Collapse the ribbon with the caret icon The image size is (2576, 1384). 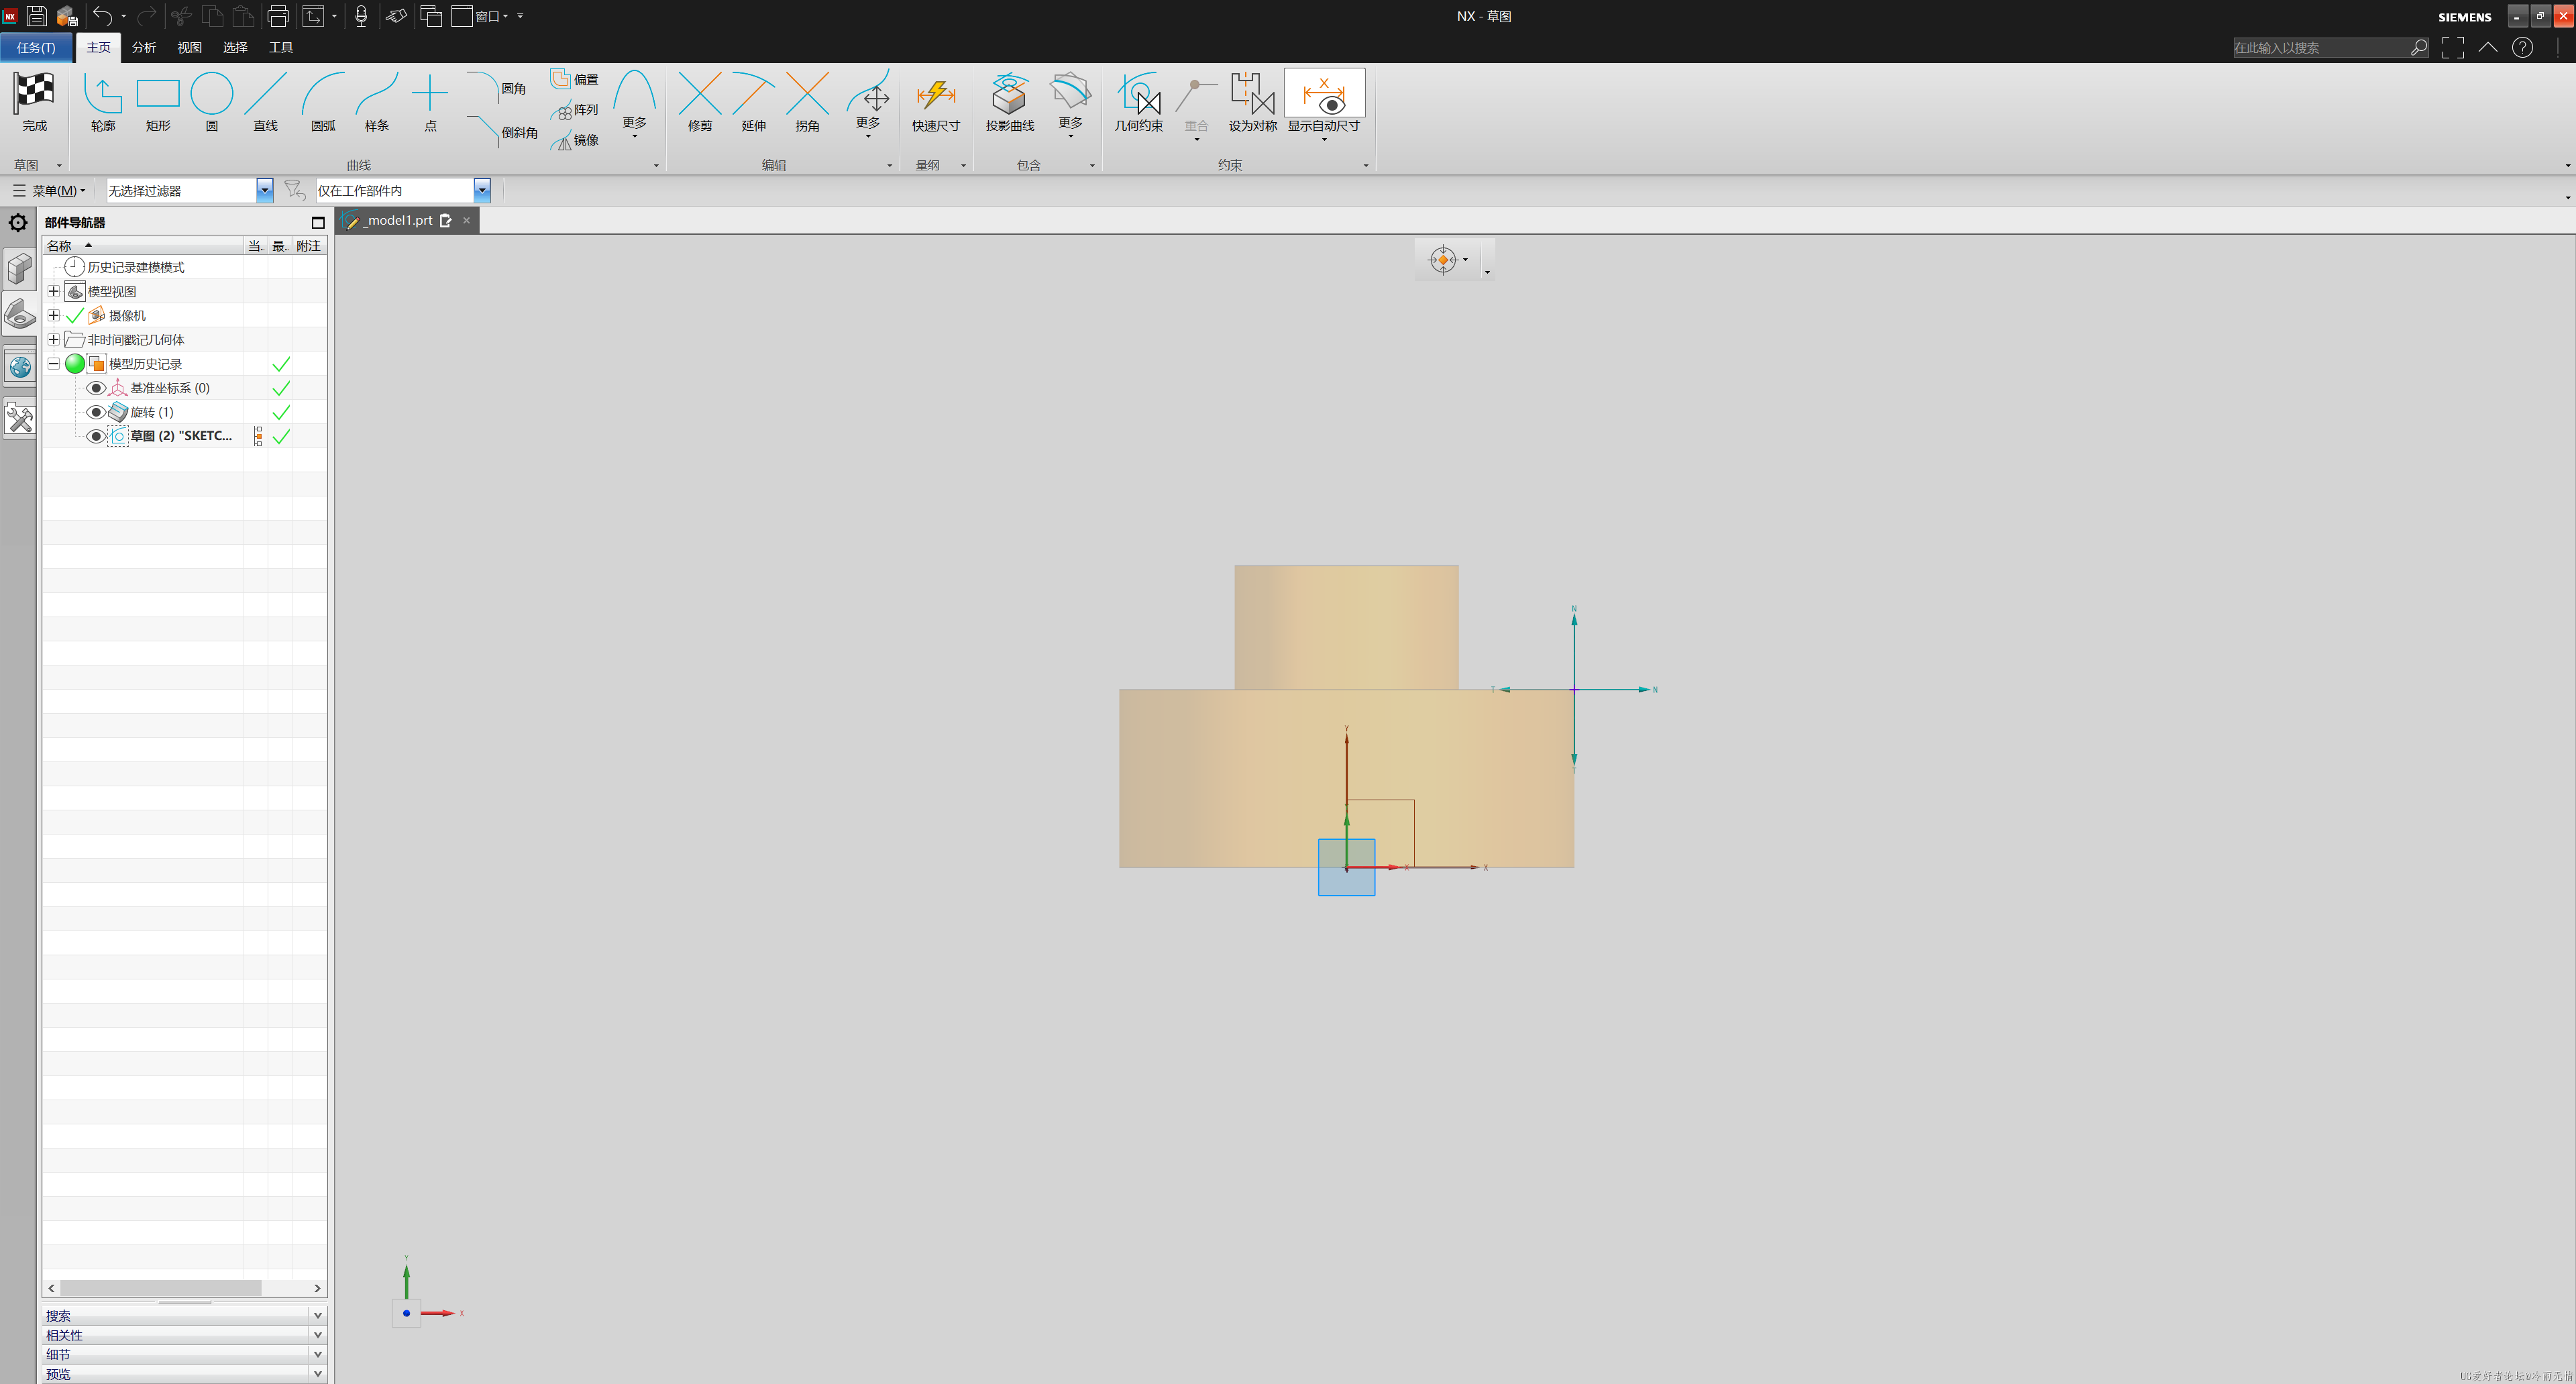pyautogui.click(x=2488, y=47)
